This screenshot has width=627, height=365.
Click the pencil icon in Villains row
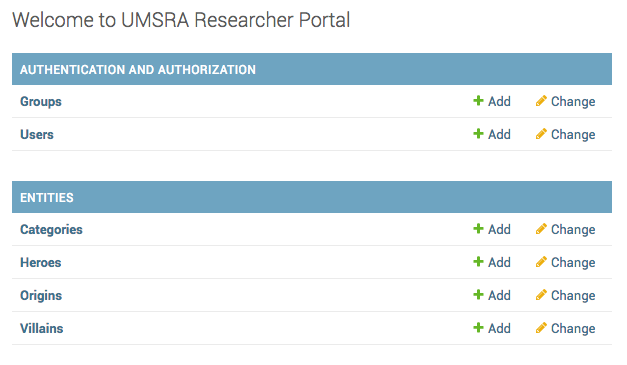click(x=541, y=328)
